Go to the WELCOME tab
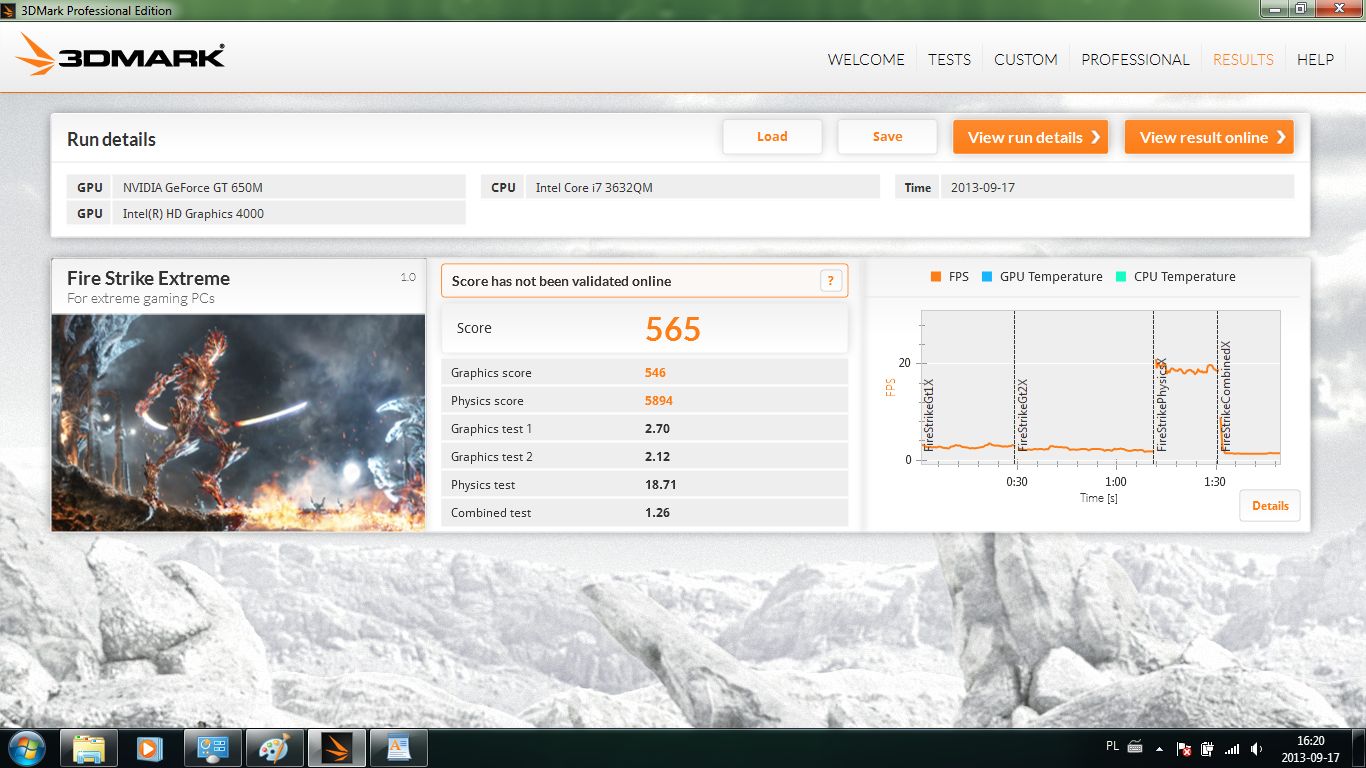Screen dimensions: 1366x768 click(866, 59)
